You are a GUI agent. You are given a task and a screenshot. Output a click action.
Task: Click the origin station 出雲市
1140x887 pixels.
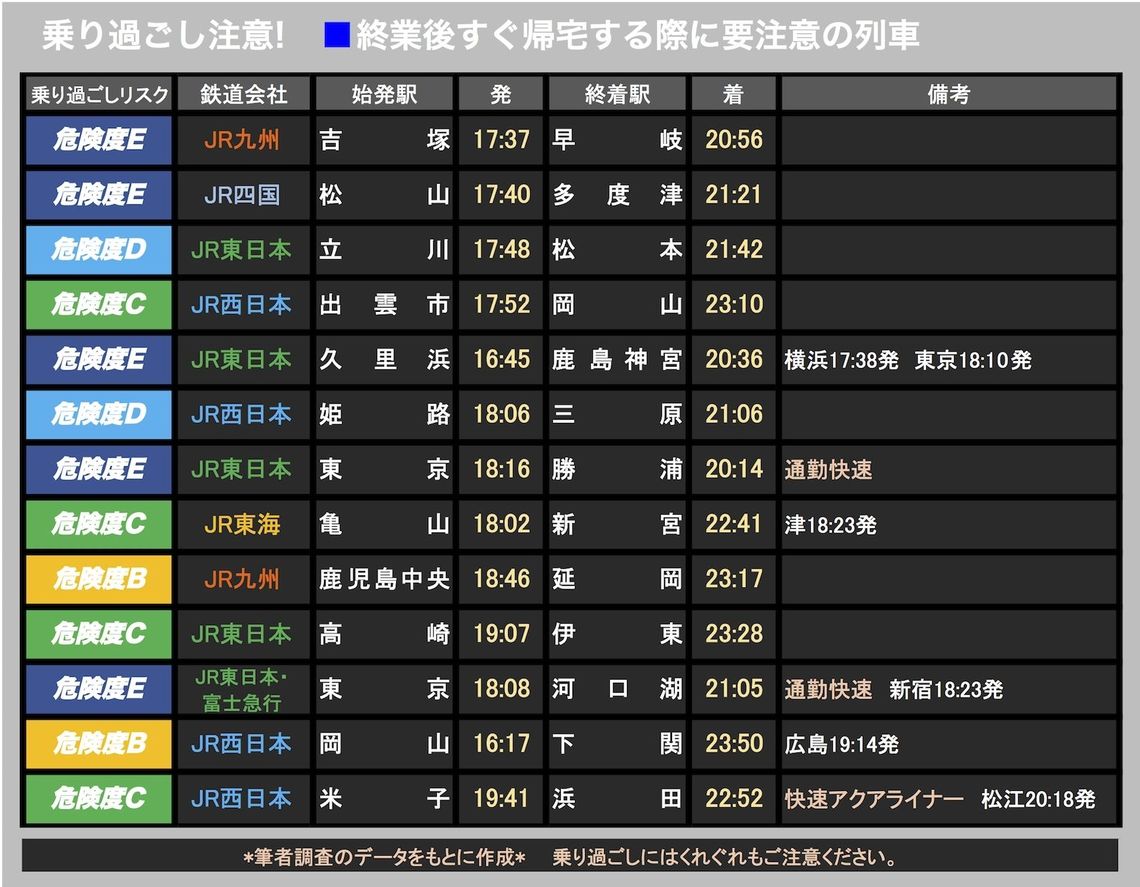click(384, 305)
